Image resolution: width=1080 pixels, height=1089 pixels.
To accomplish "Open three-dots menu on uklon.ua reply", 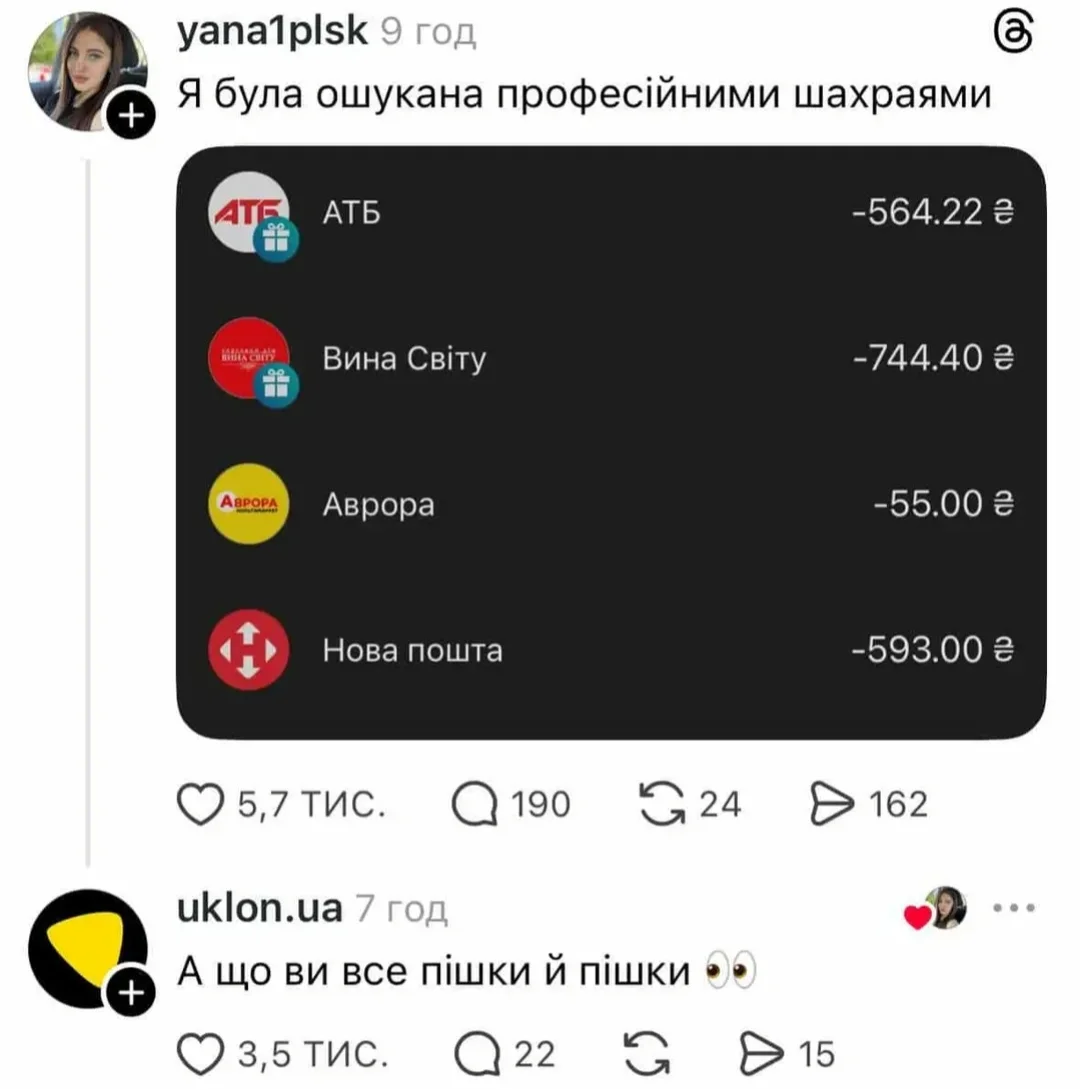I will (1014, 908).
